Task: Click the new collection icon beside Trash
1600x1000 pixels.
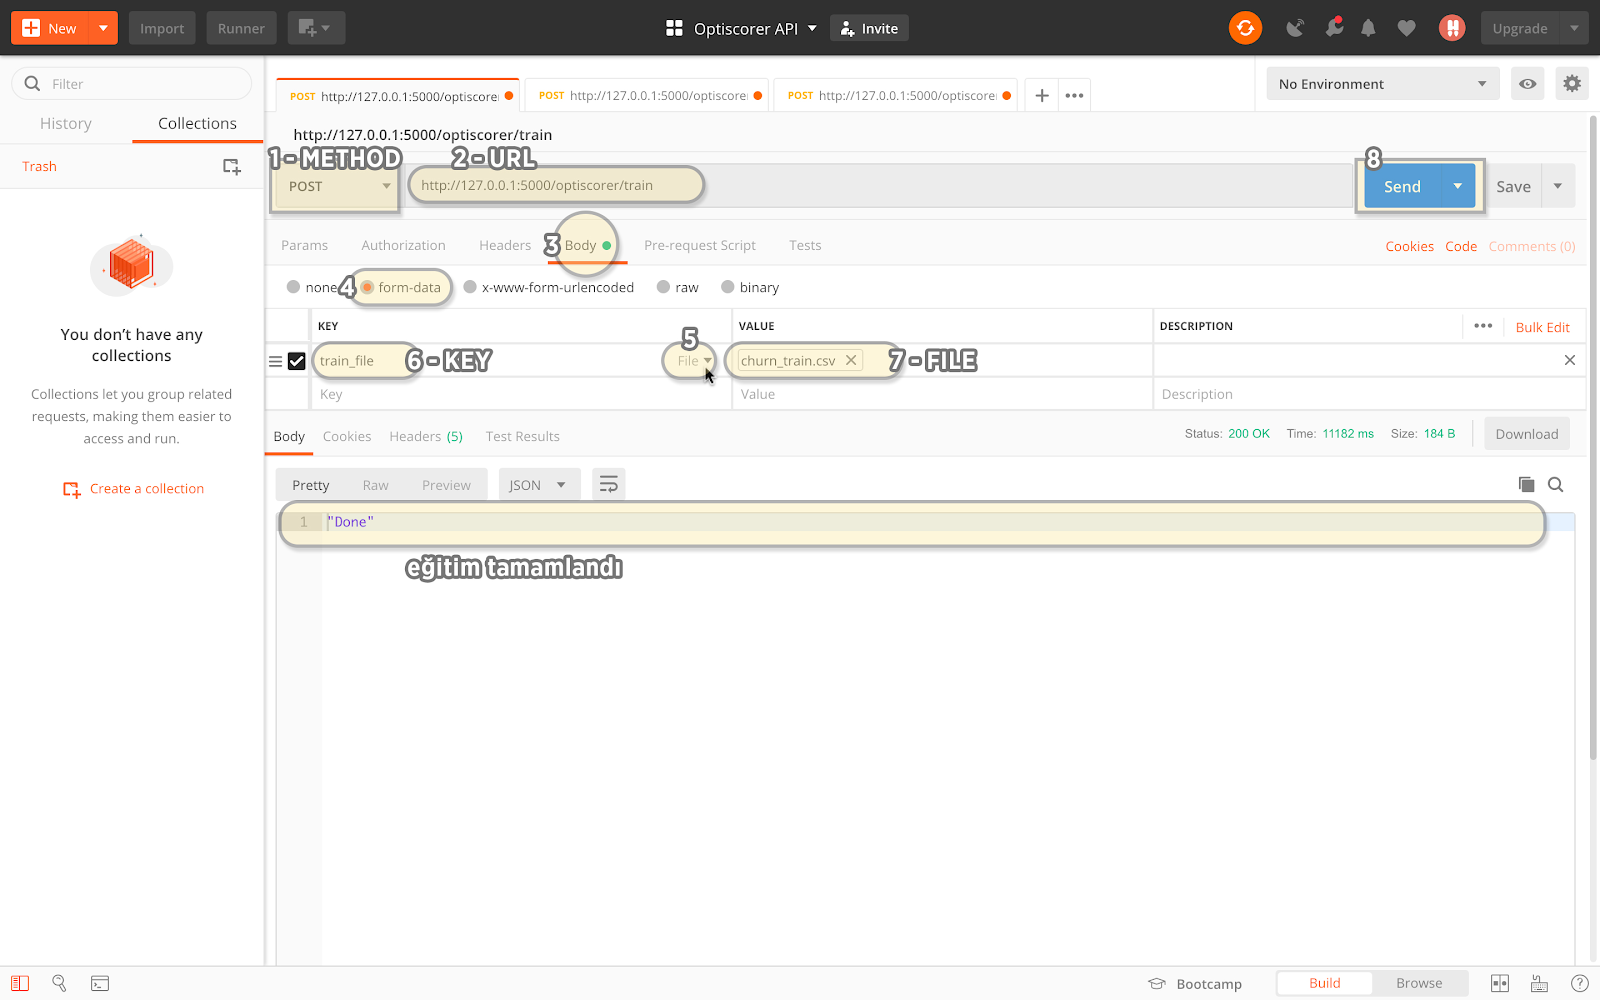Action: [231, 166]
